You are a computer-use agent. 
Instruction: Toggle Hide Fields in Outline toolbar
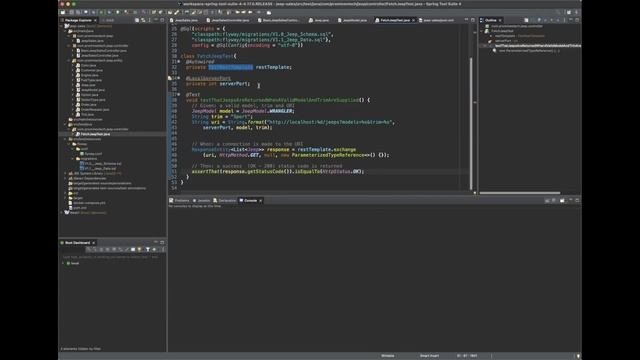point(539,20)
